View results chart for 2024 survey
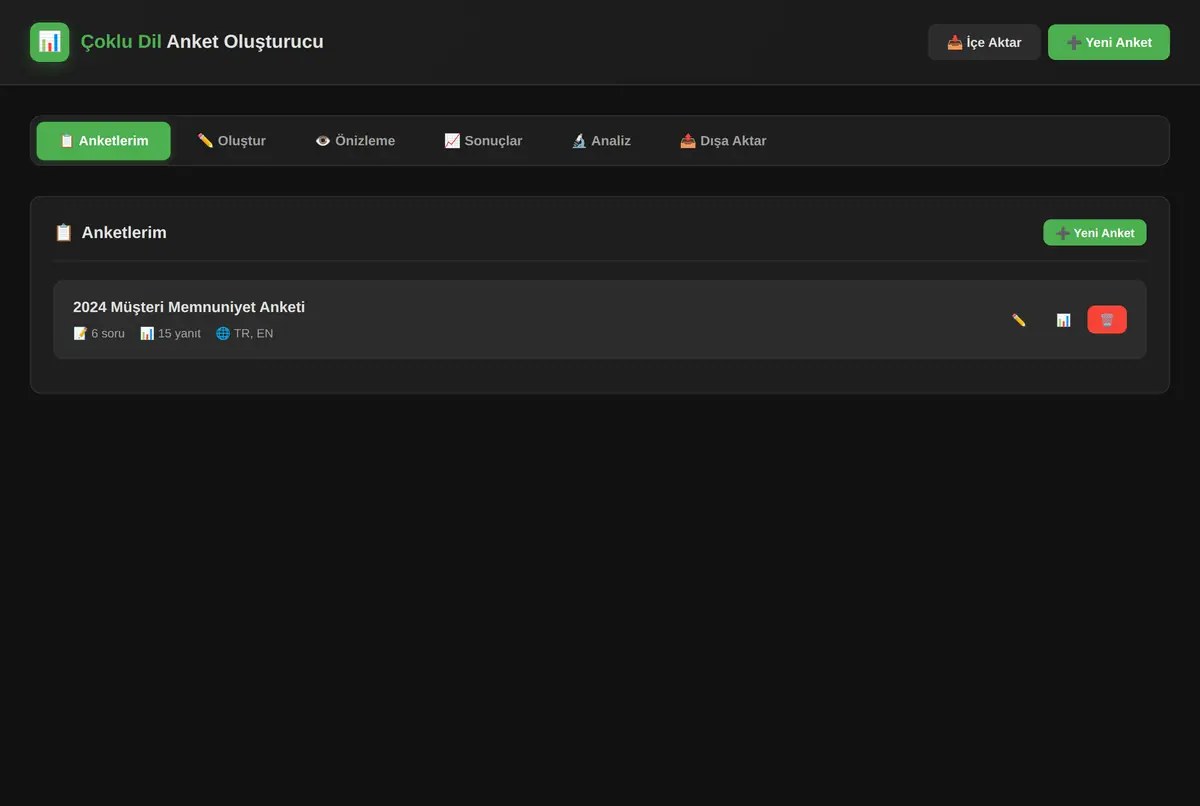This screenshot has height=806, width=1200. pyautogui.click(x=1063, y=320)
